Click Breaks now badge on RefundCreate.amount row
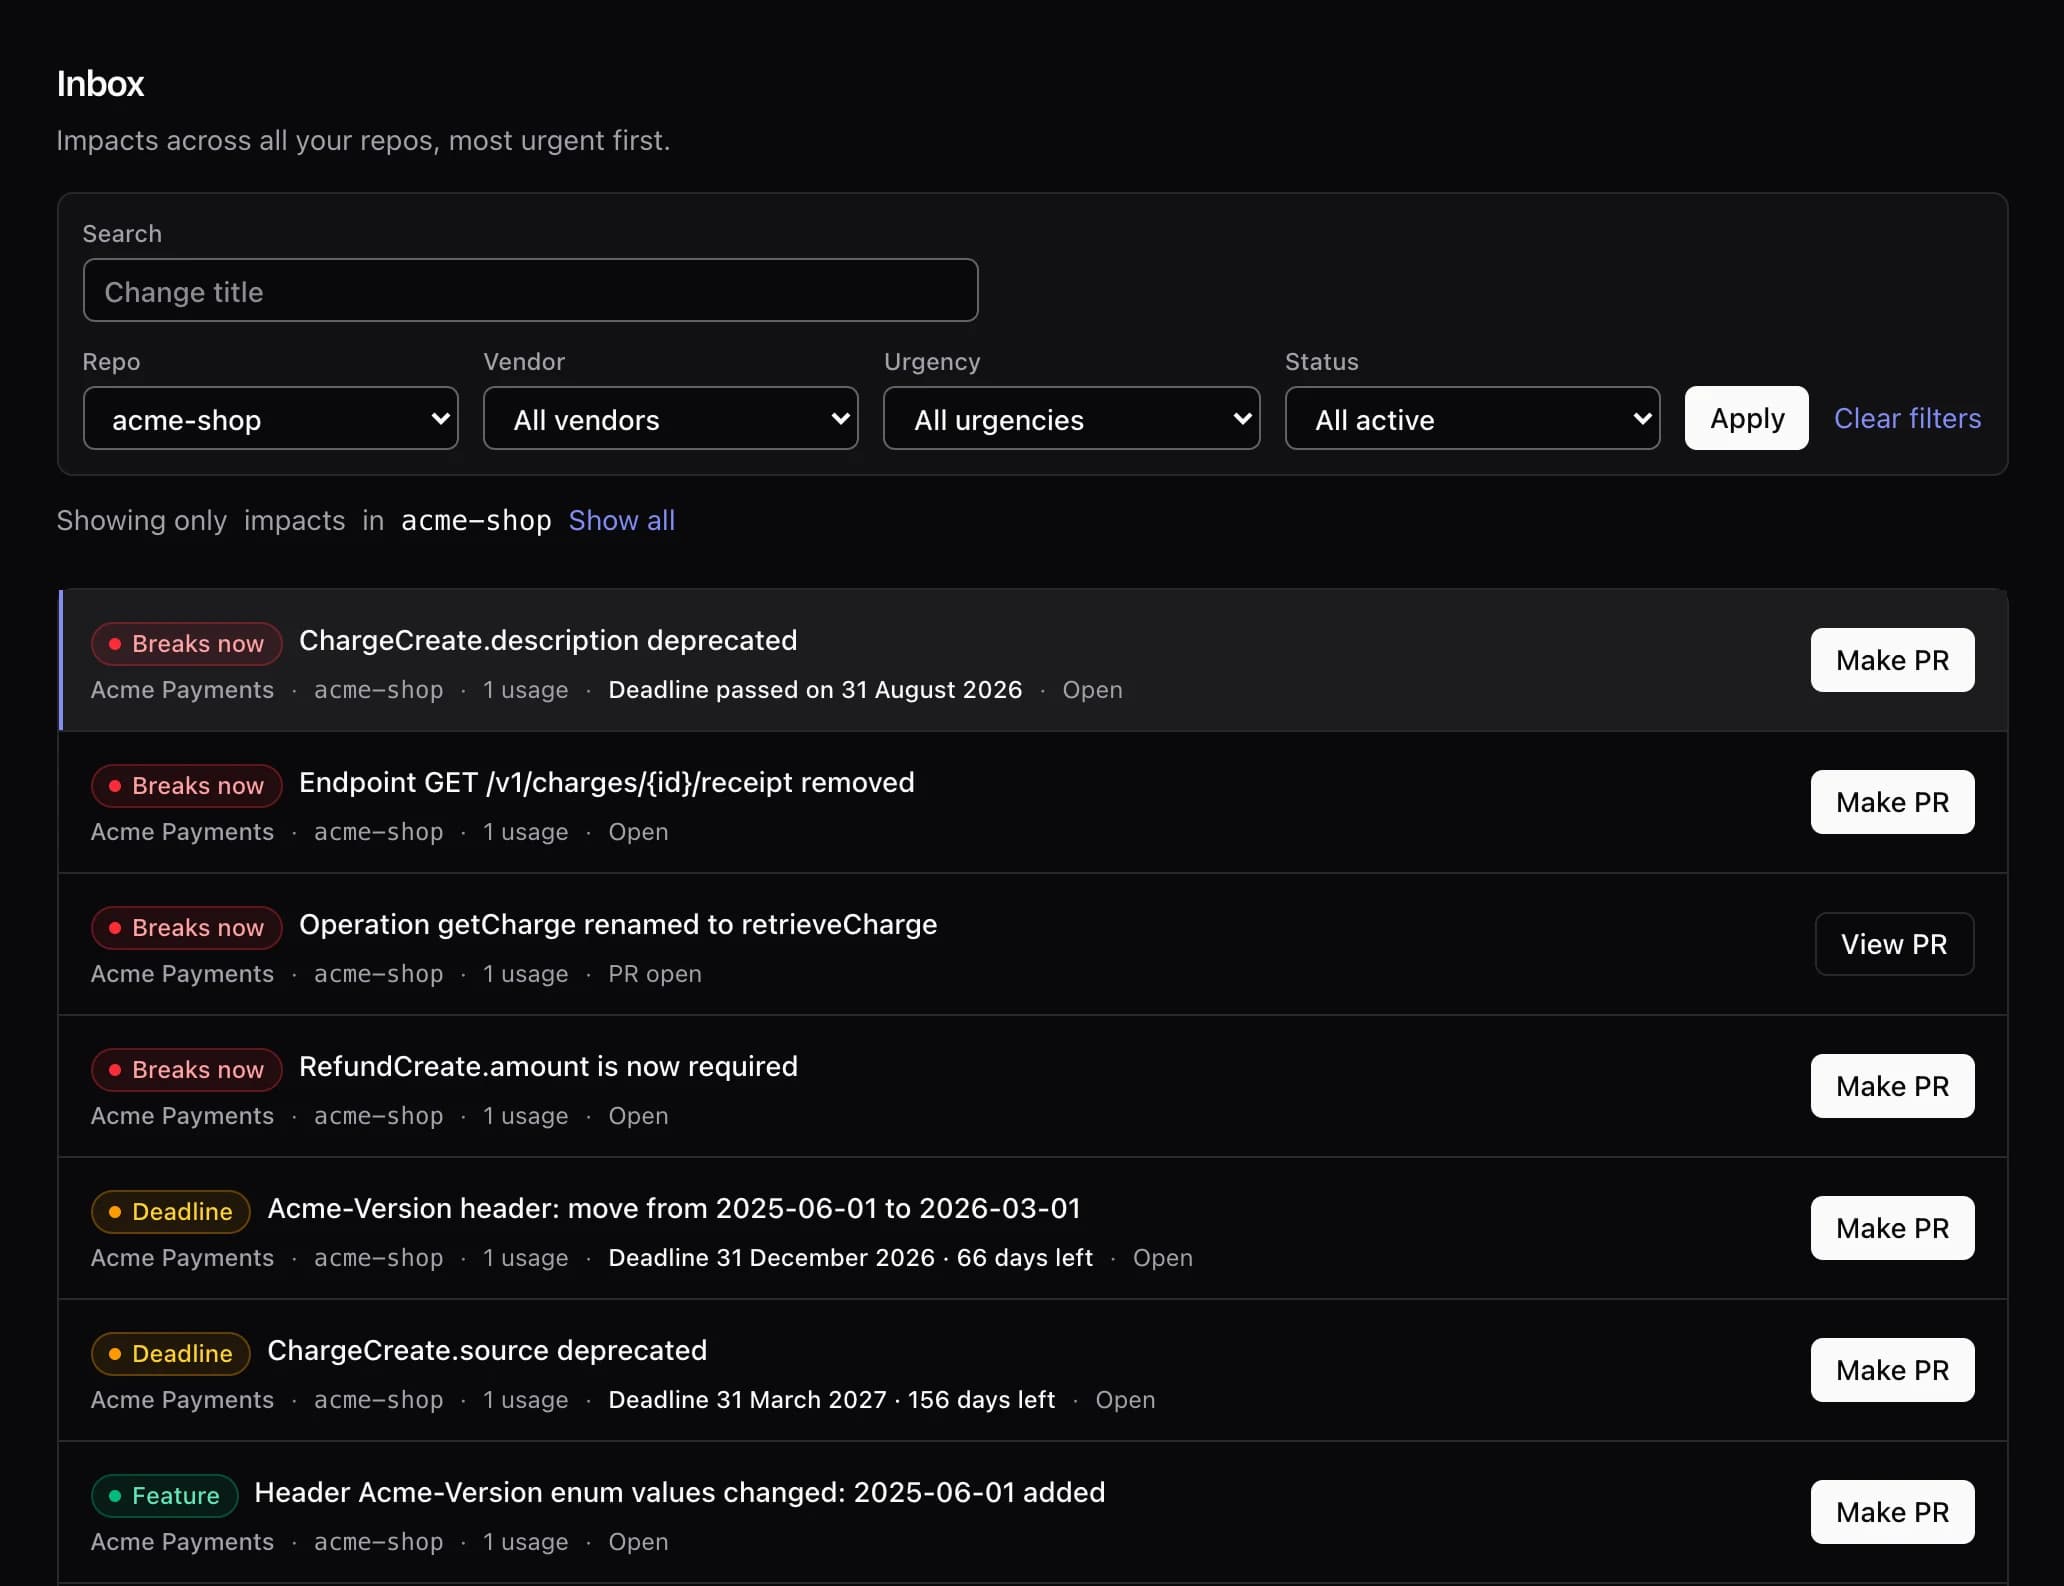Screen dimensions: 2064x1586 pyautogui.click(x=187, y=1070)
